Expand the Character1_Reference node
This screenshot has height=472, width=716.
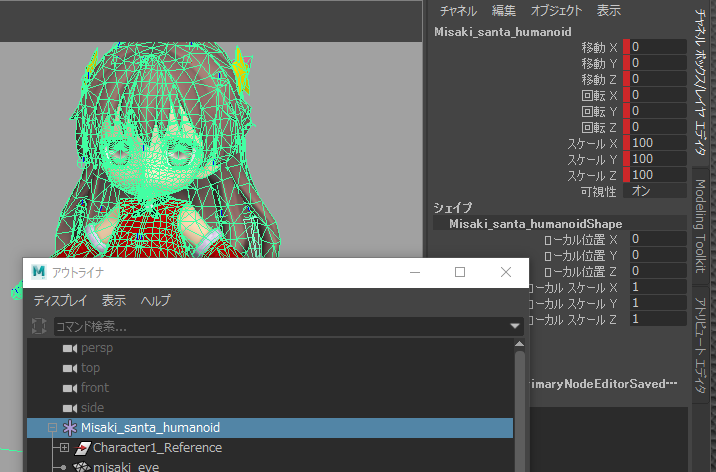point(64,448)
